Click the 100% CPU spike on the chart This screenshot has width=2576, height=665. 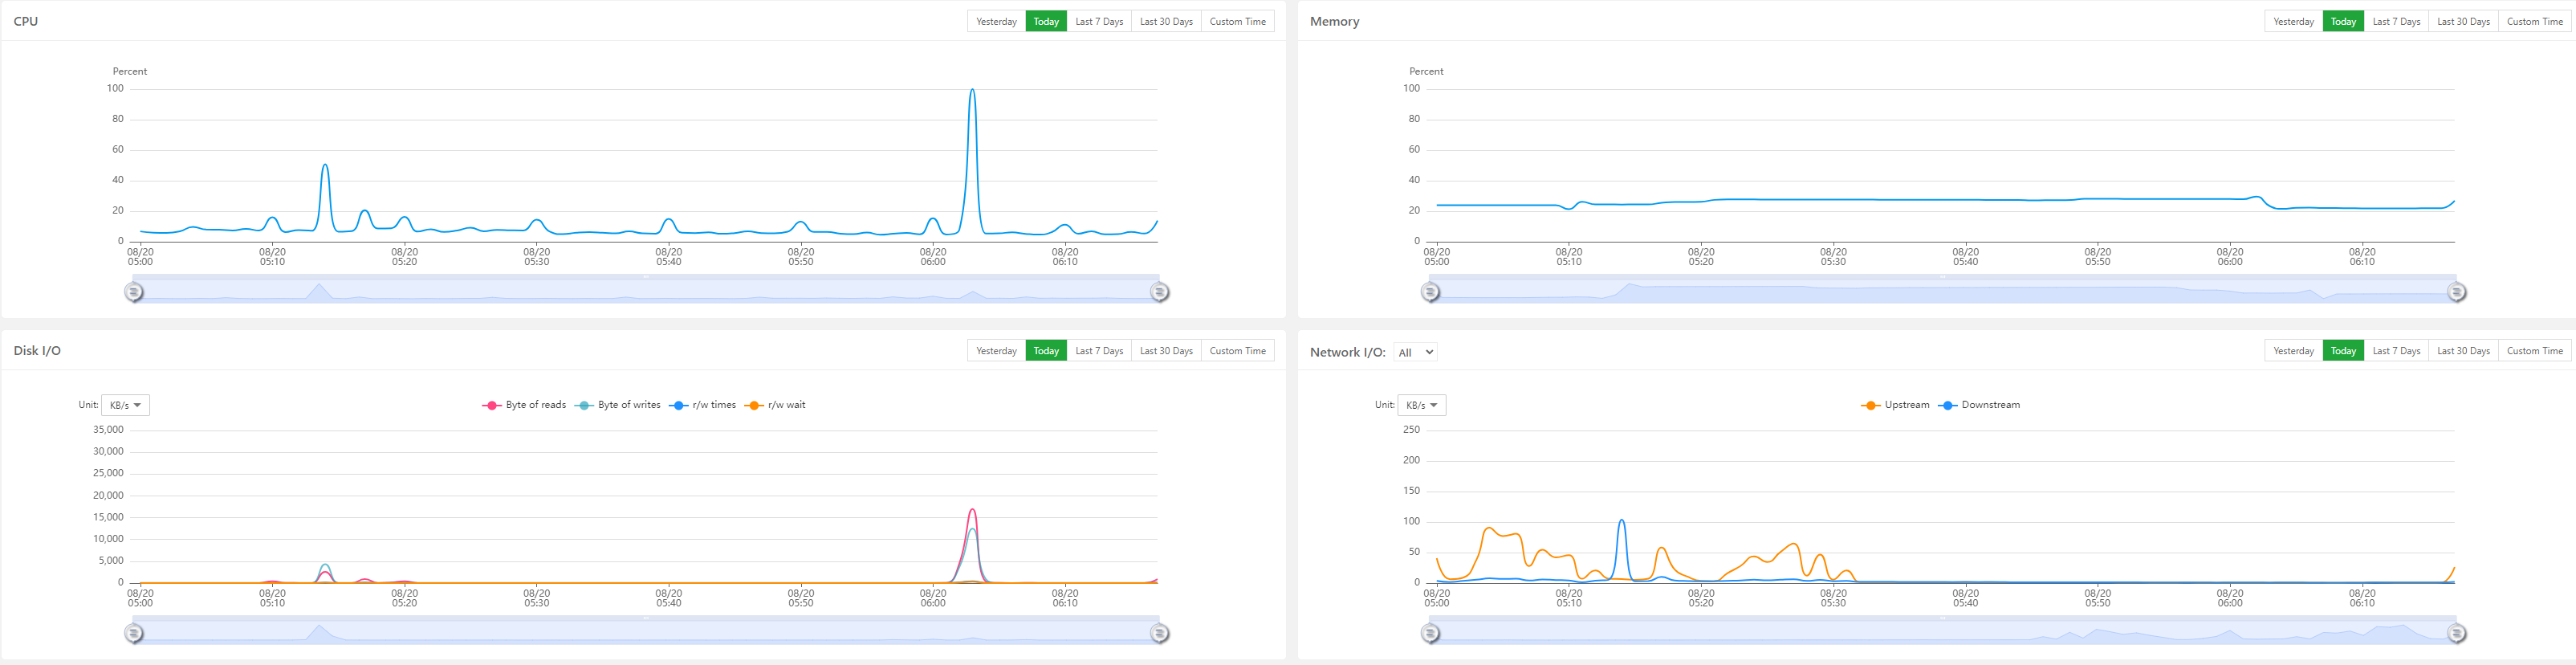click(x=972, y=91)
